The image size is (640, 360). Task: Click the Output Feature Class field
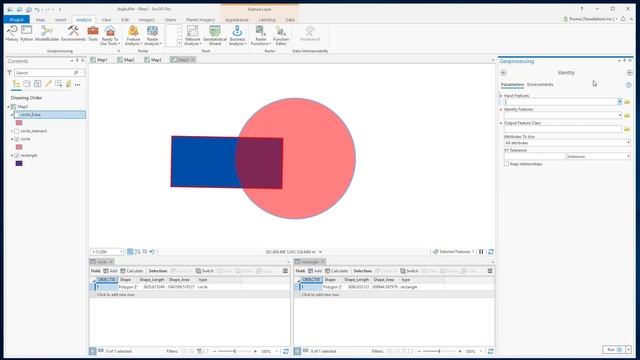pyautogui.click(x=563, y=129)
